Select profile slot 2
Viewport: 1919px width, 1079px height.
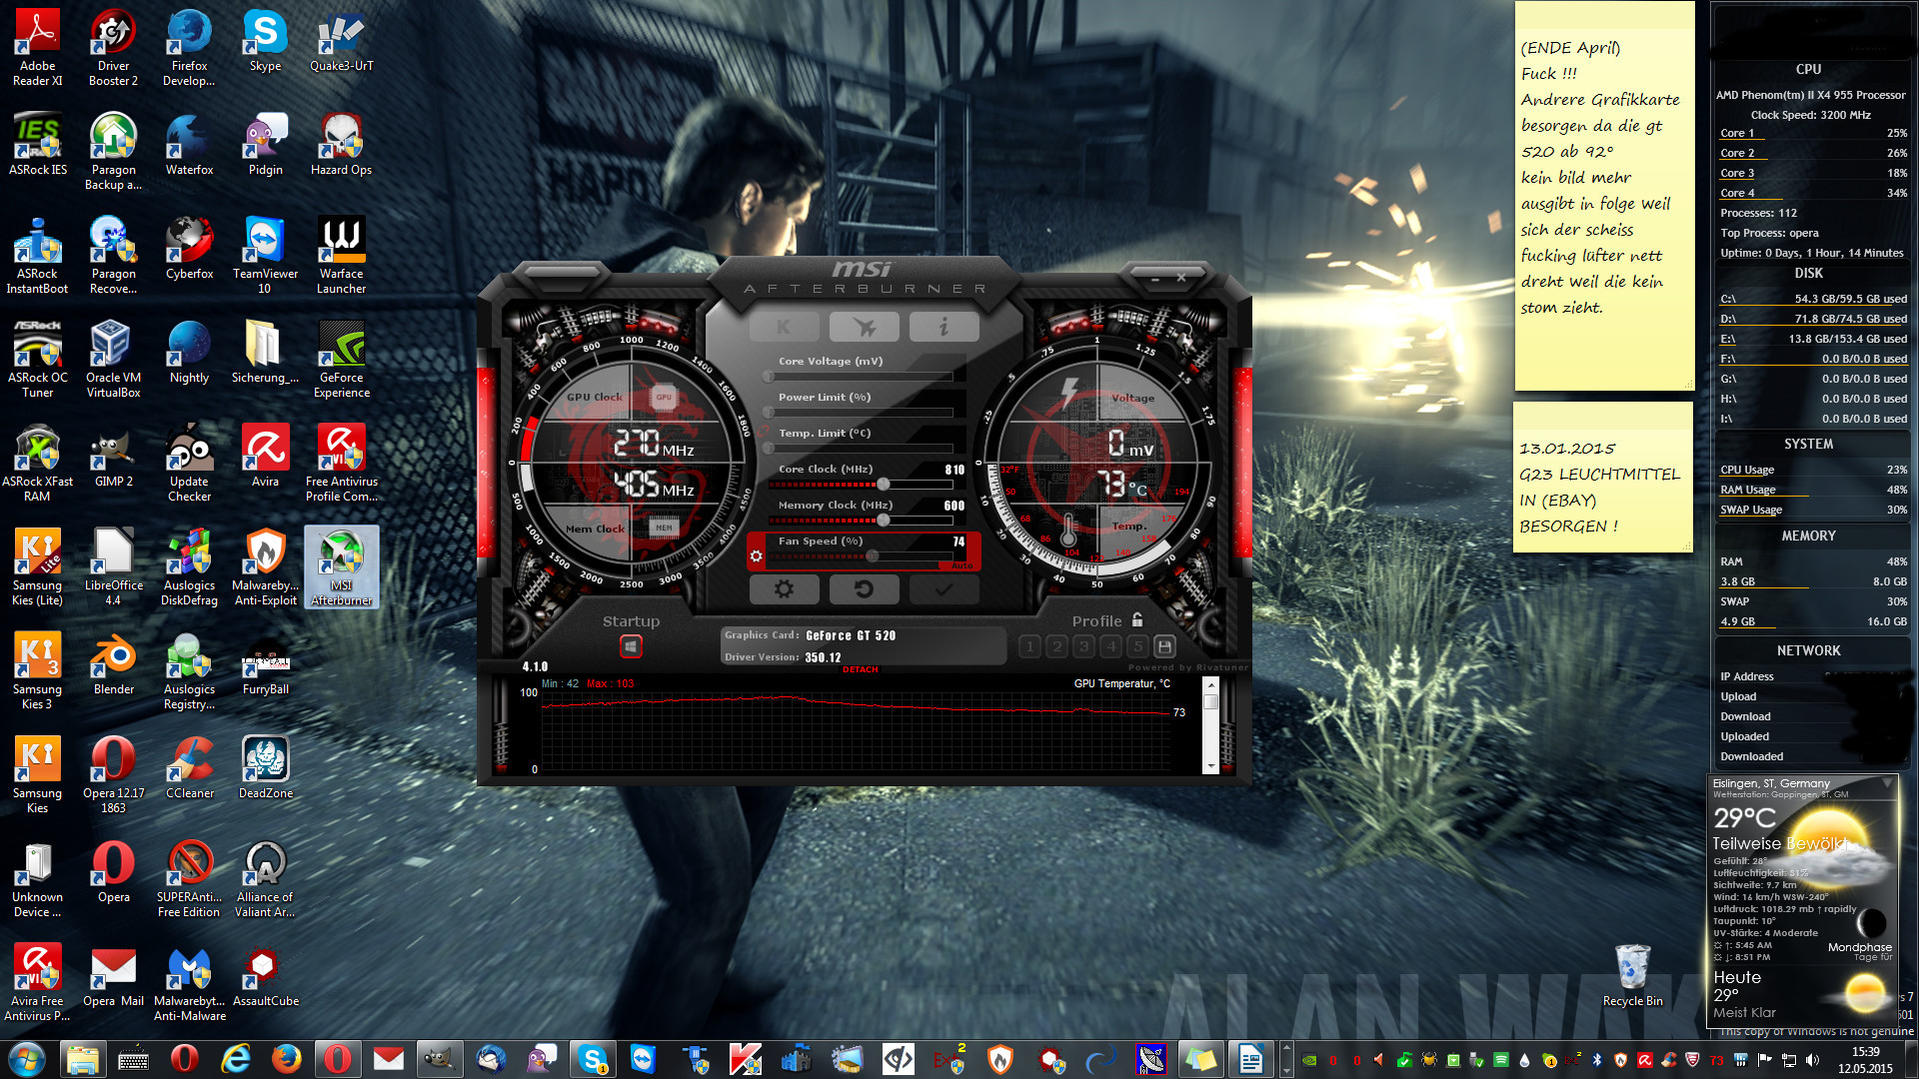(1057, 647)
